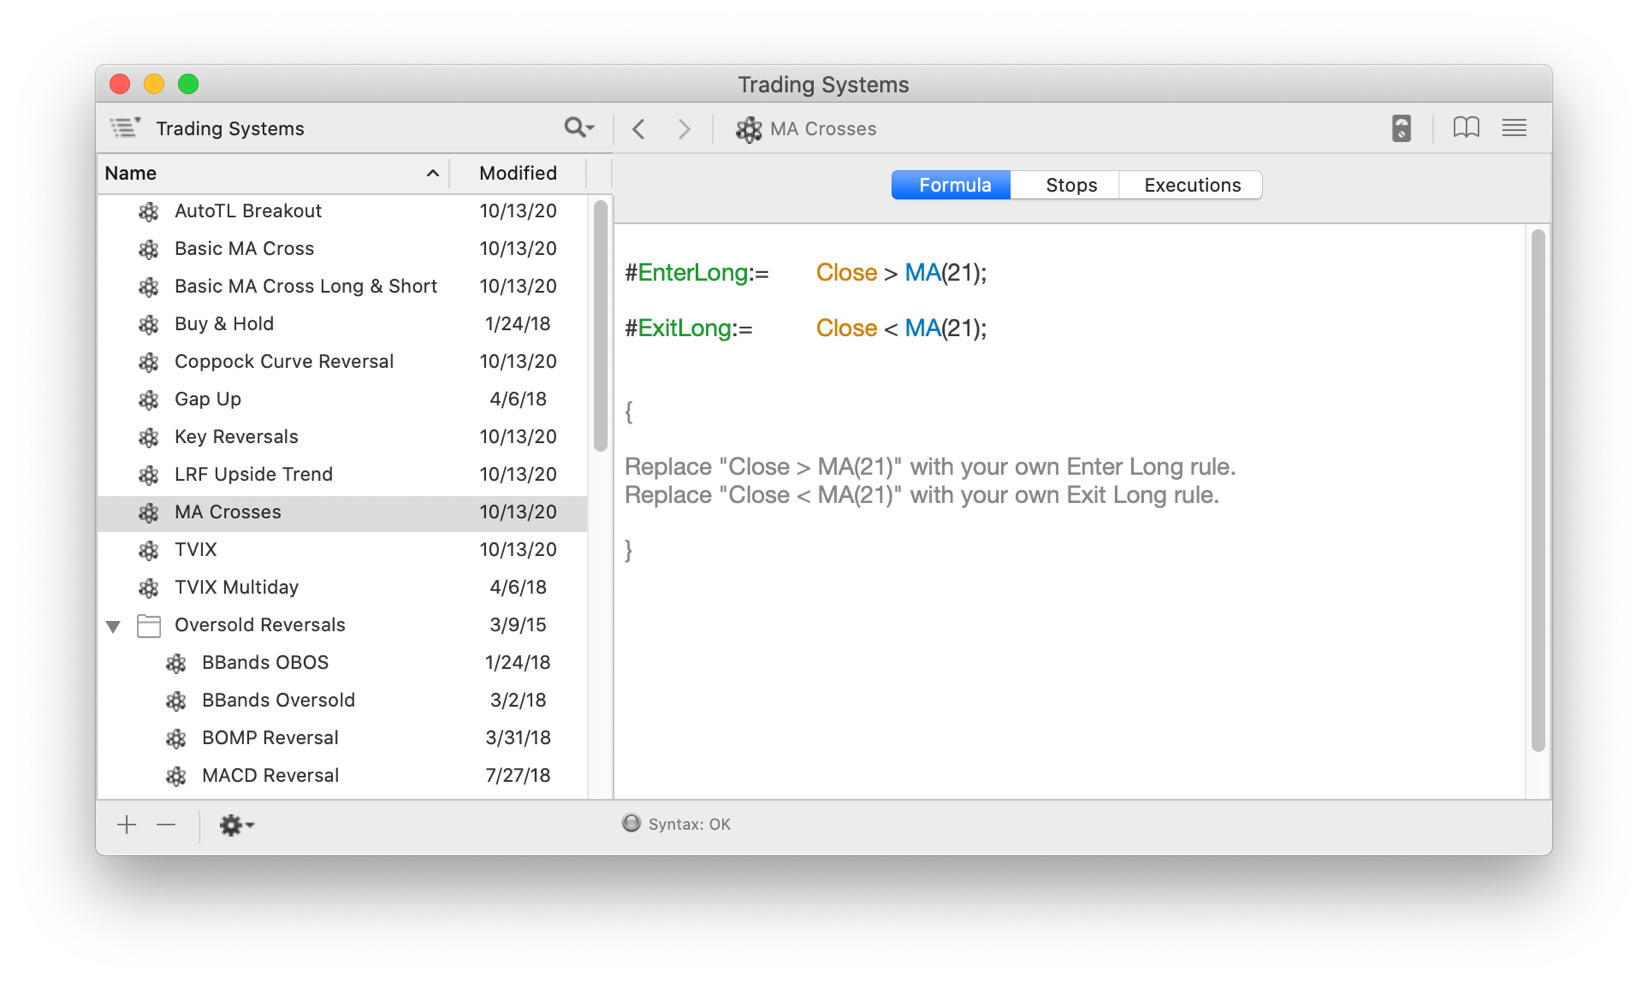
Task: Go back with the left chevron
Action: 639,129
